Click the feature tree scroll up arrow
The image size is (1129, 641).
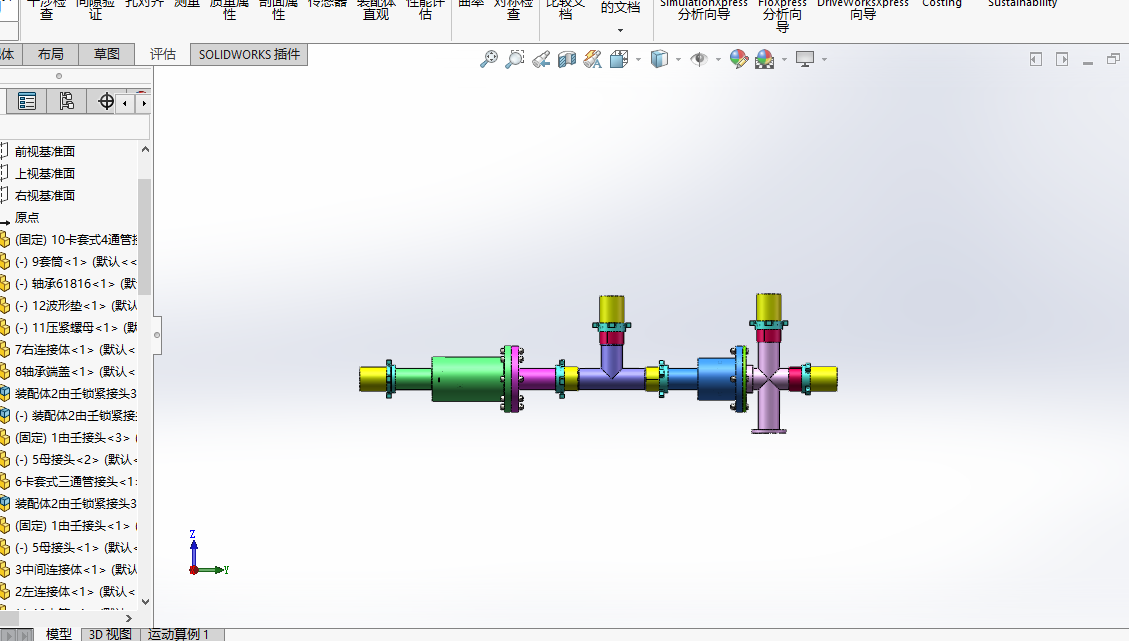coord(145,150)
